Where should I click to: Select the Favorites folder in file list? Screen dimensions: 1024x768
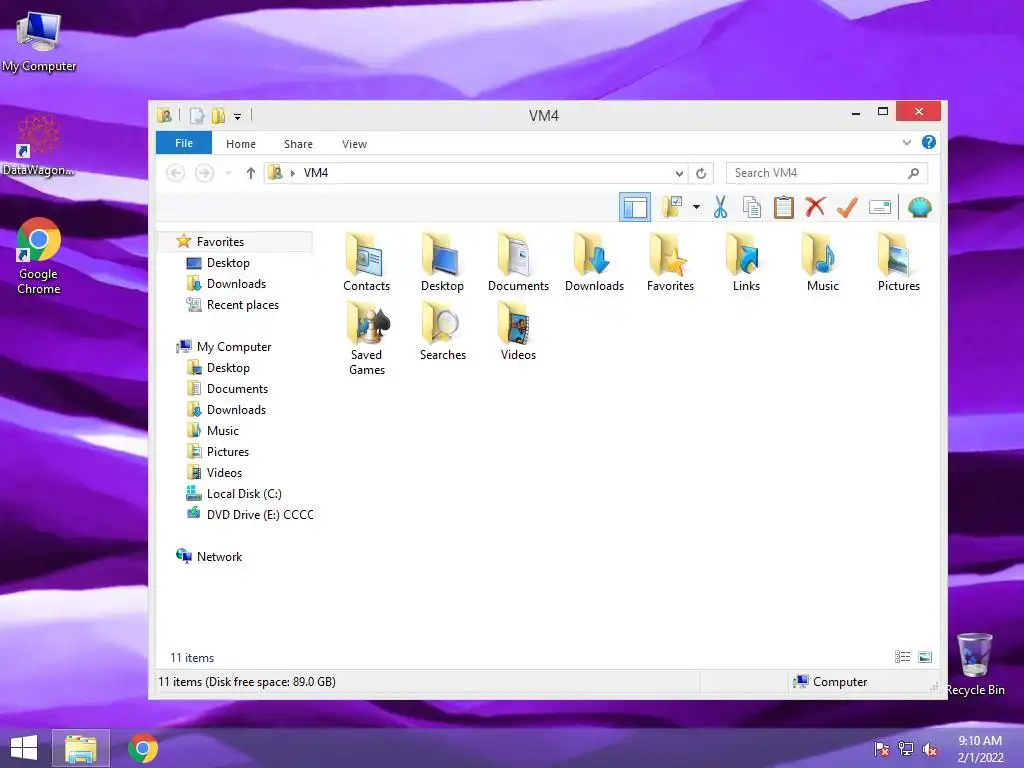point(670,263)
